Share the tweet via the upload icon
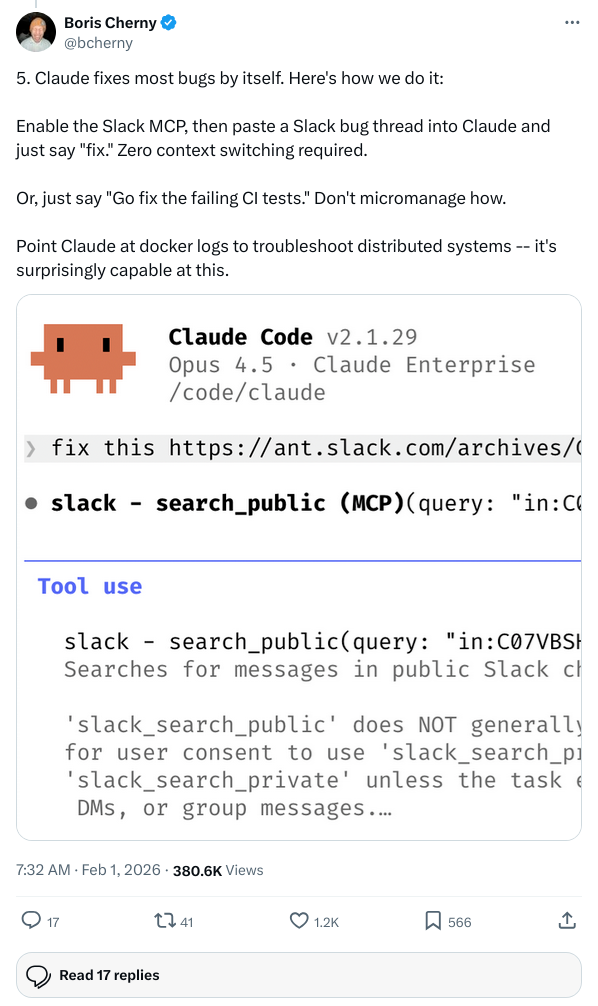This screenshot has height=1006, width=598. click(567, 921)
